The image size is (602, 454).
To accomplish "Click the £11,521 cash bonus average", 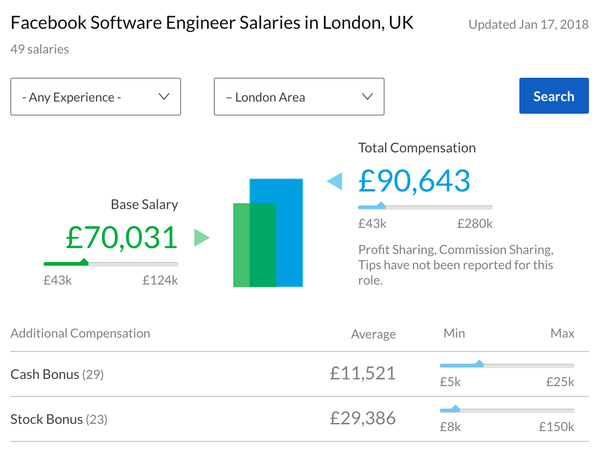I will (x=363, y=373).
